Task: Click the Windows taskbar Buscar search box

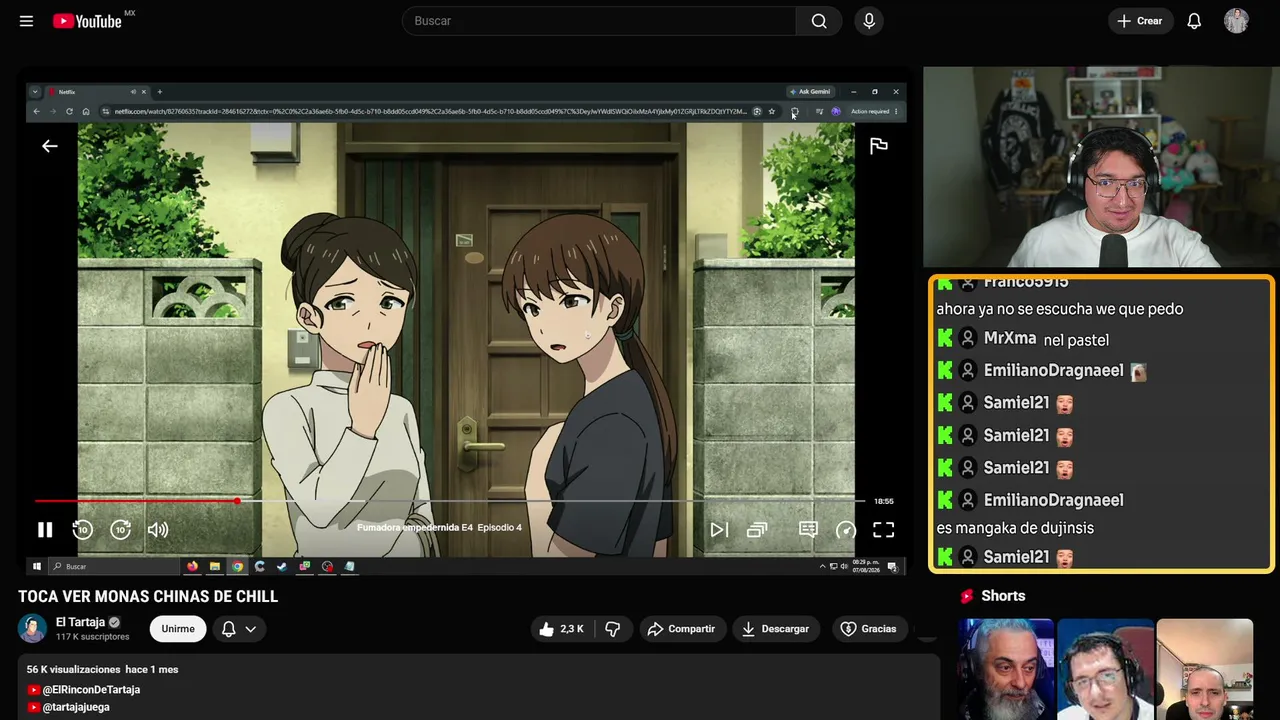Action: pos(112,566)
